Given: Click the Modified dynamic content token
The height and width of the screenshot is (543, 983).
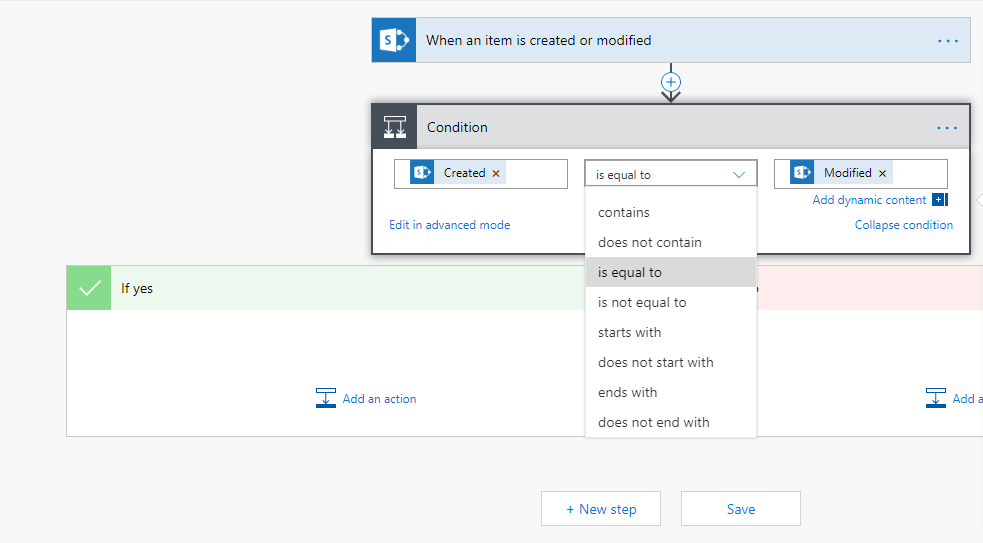Looking at the screenshot, I should 842,173.
